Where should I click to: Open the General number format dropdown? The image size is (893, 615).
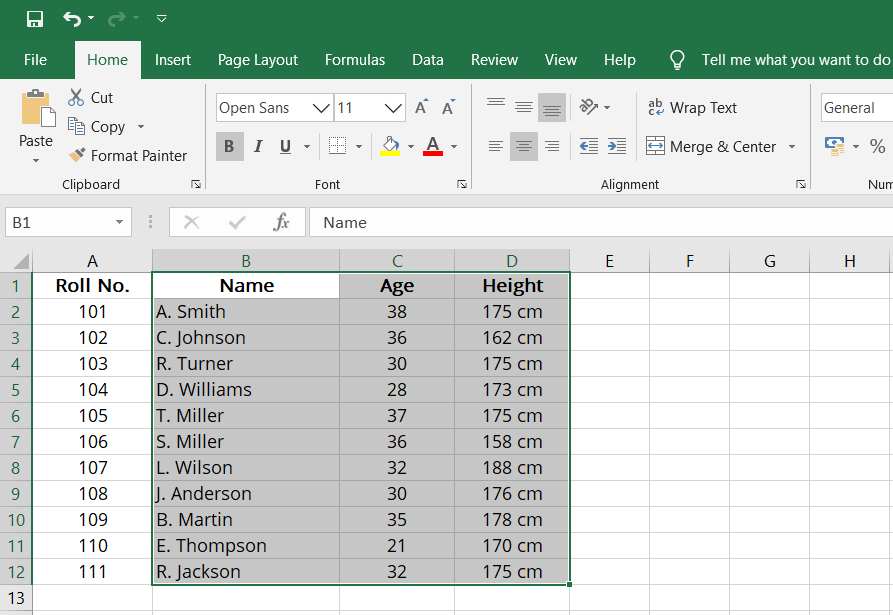pos(857,108)
